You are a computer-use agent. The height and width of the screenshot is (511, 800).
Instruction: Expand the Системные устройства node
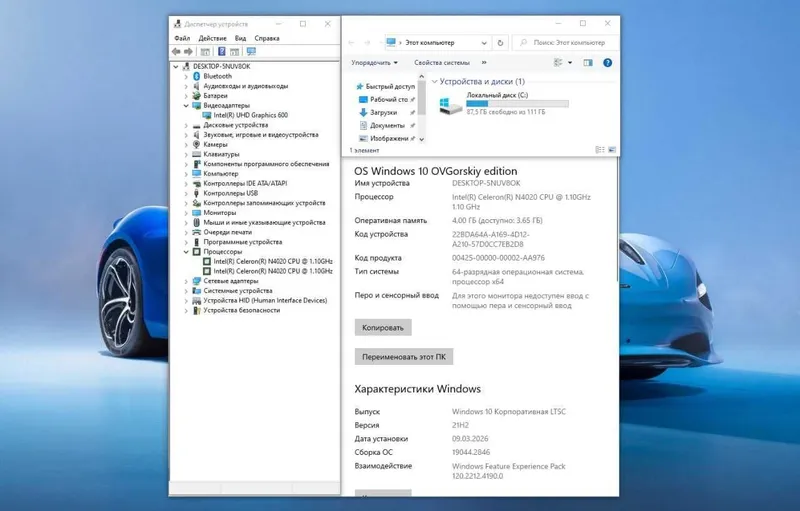(186, 291)
